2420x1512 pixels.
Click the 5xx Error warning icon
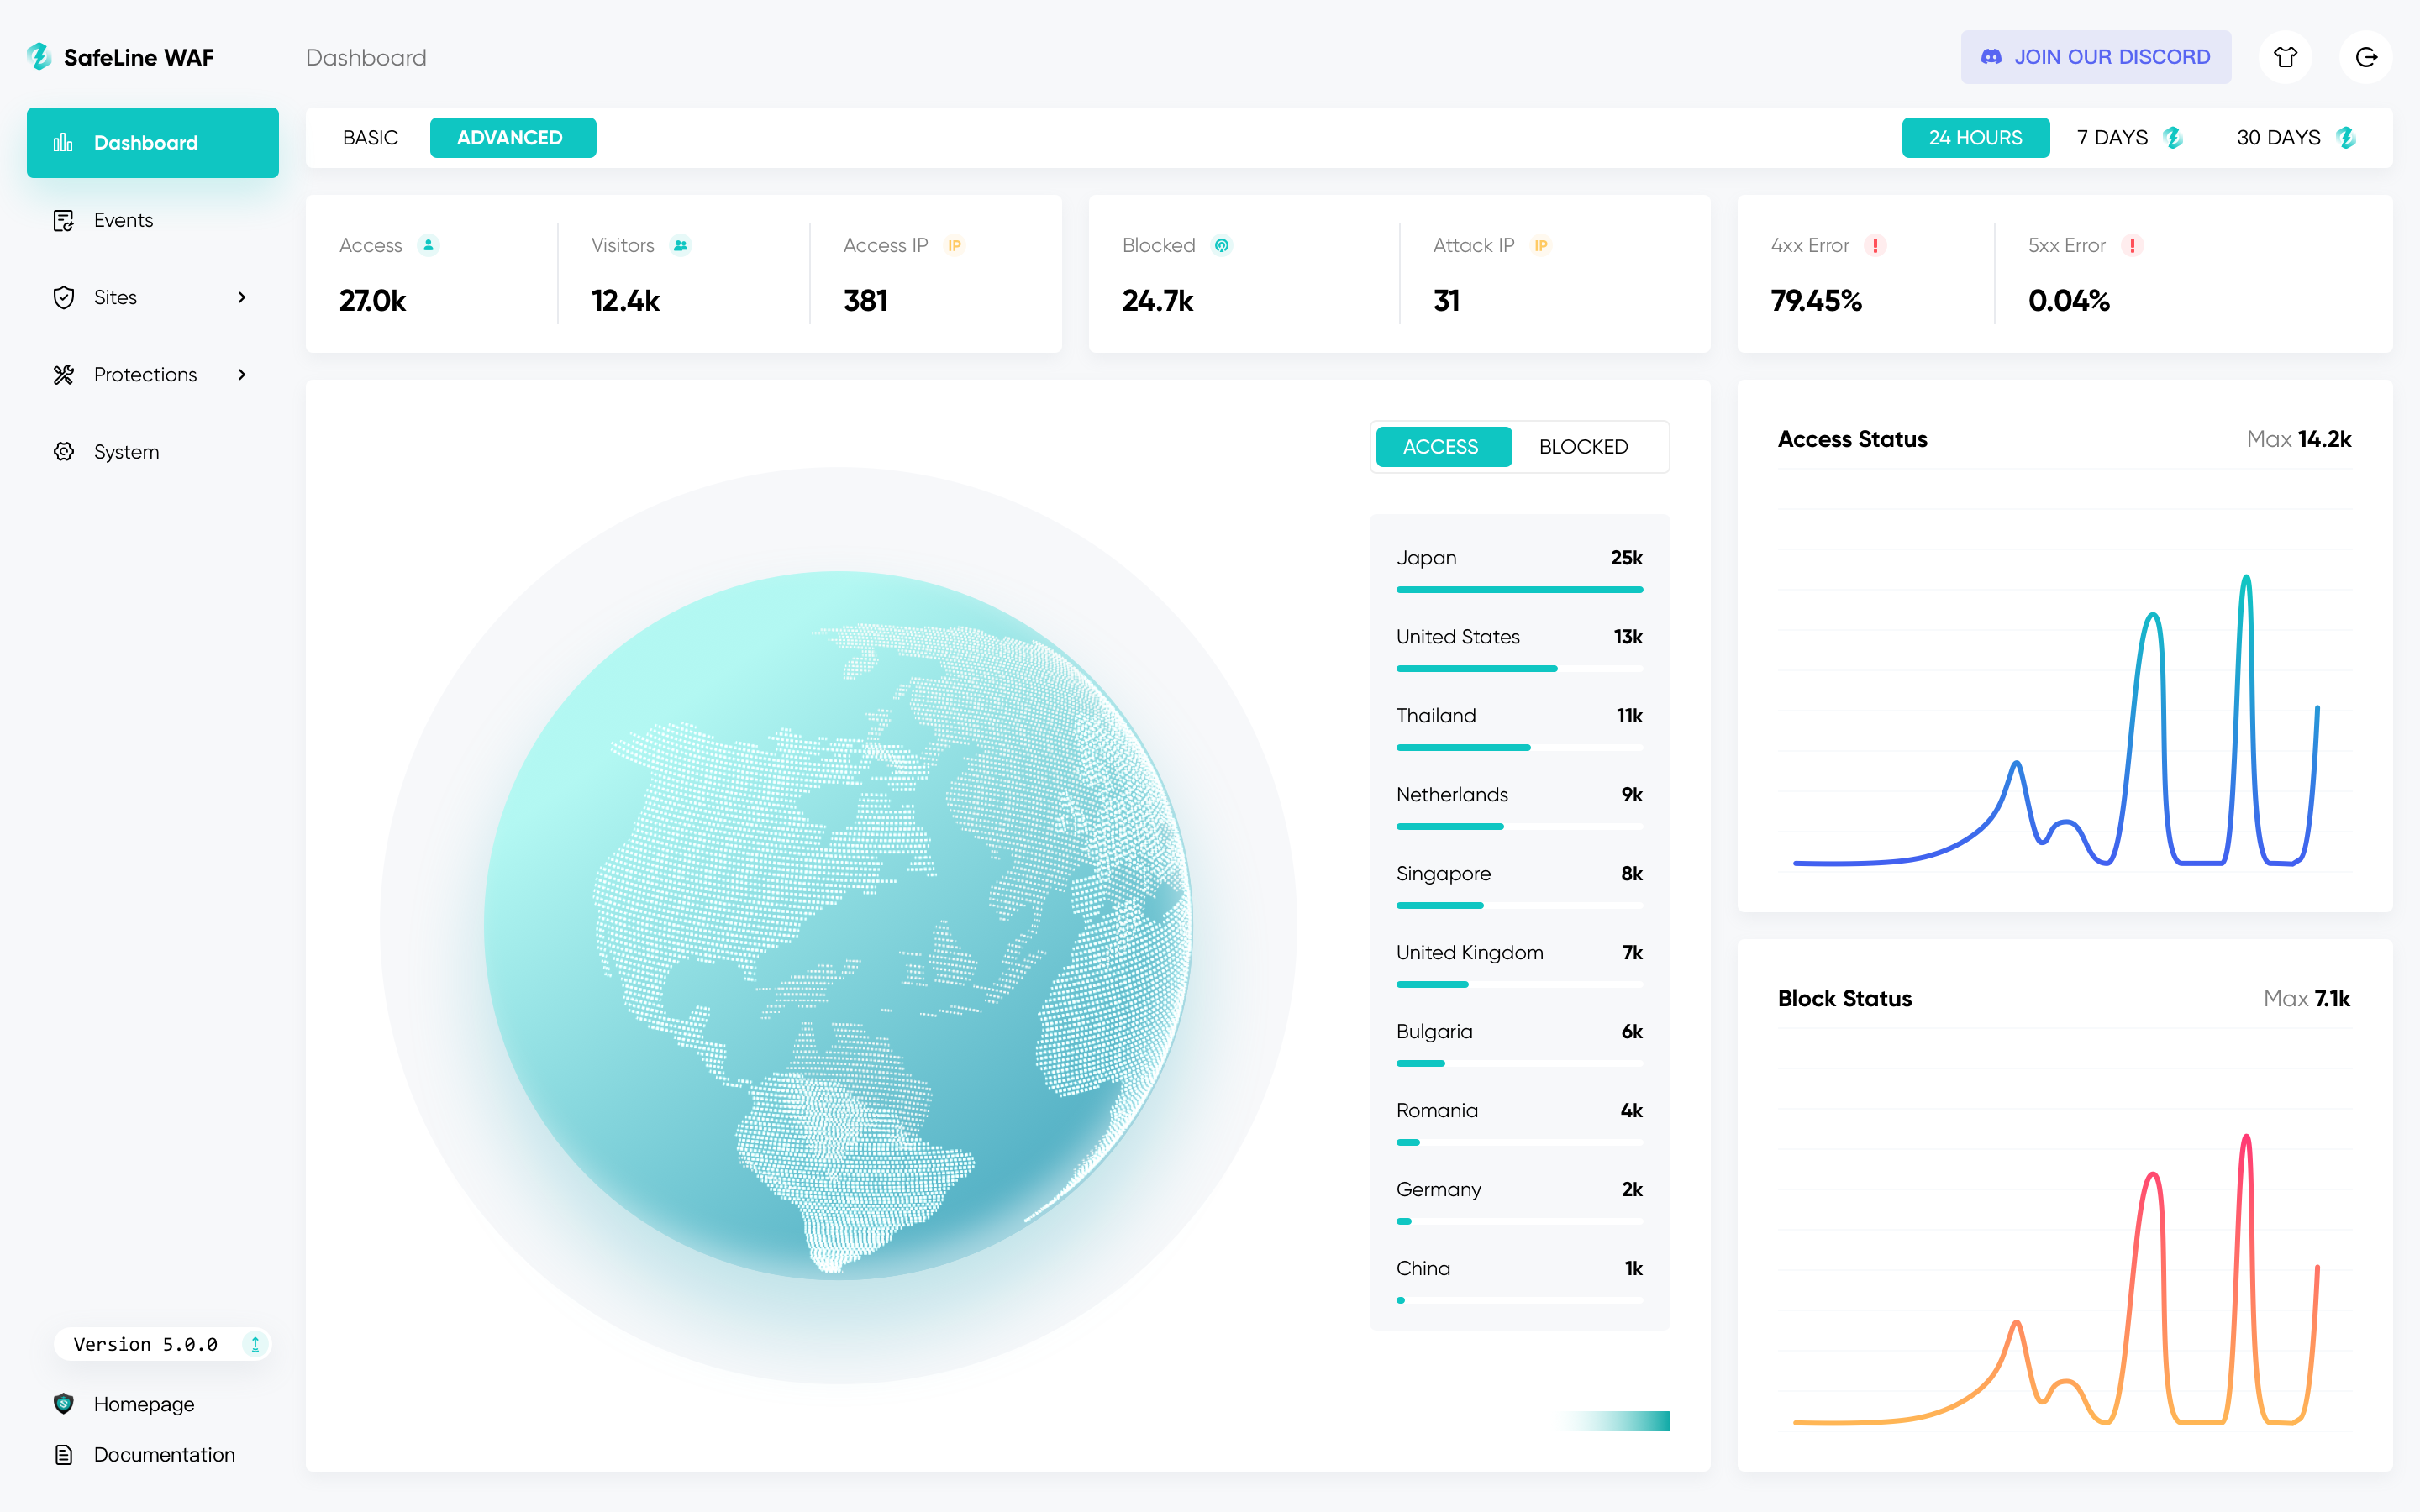tap(2132, 245)
